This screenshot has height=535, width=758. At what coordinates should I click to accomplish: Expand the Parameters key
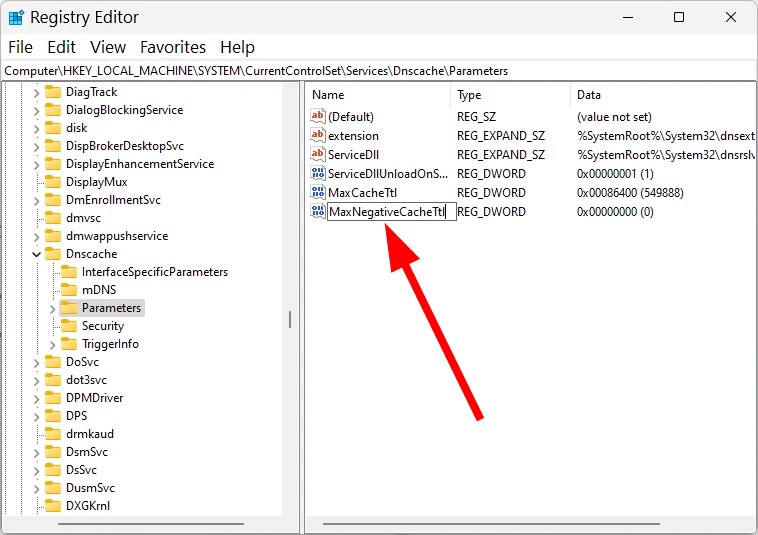pyautogui.click(x=52, y=308)
